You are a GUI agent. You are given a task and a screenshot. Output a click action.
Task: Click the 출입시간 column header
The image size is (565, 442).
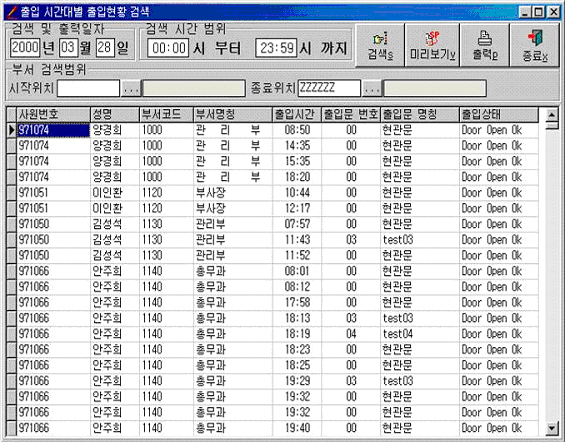tap(297, 115)
